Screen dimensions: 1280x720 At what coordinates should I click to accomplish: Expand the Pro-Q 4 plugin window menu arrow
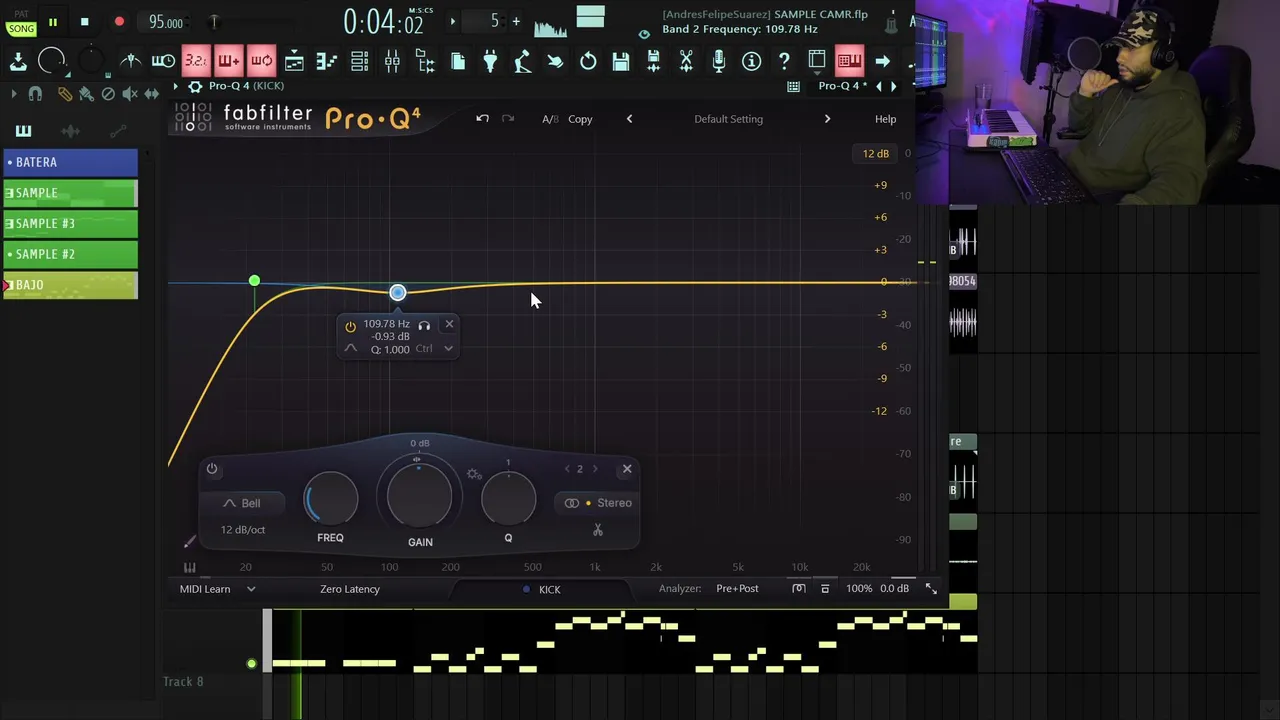point(176,86)
